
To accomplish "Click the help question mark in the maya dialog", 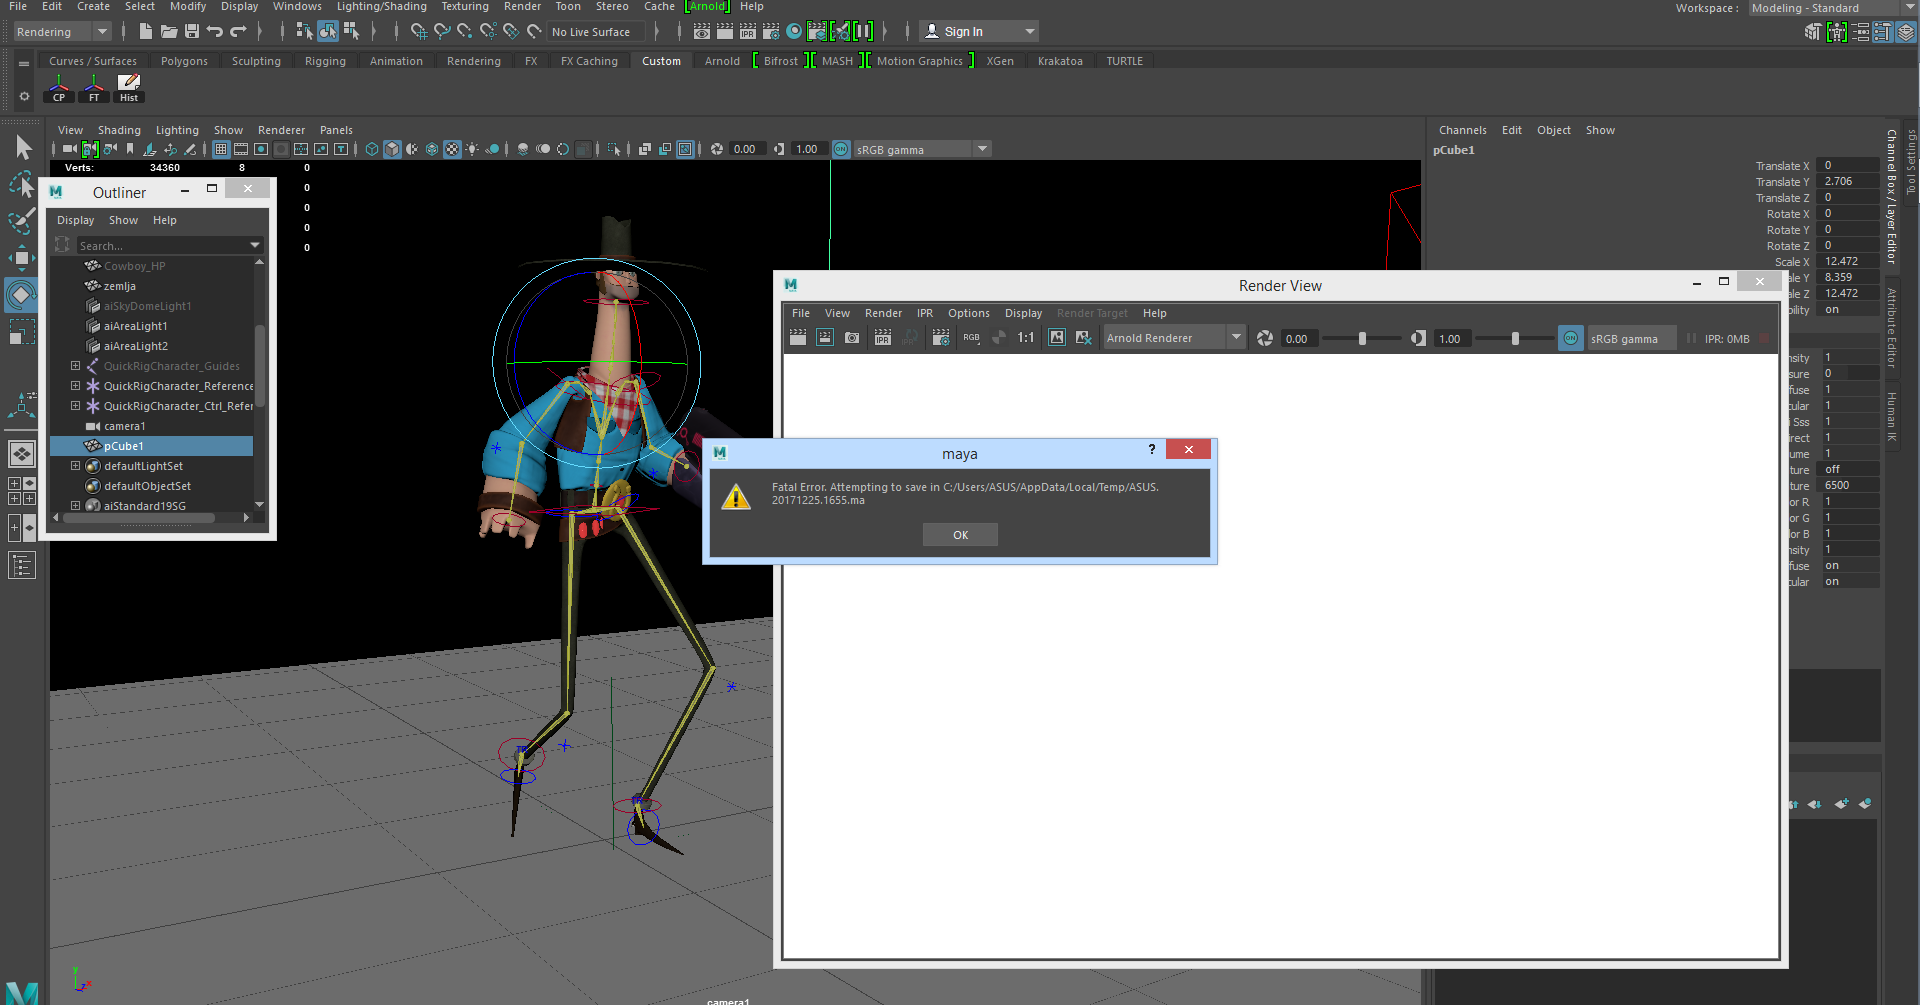I will [x=1152, y=450].
